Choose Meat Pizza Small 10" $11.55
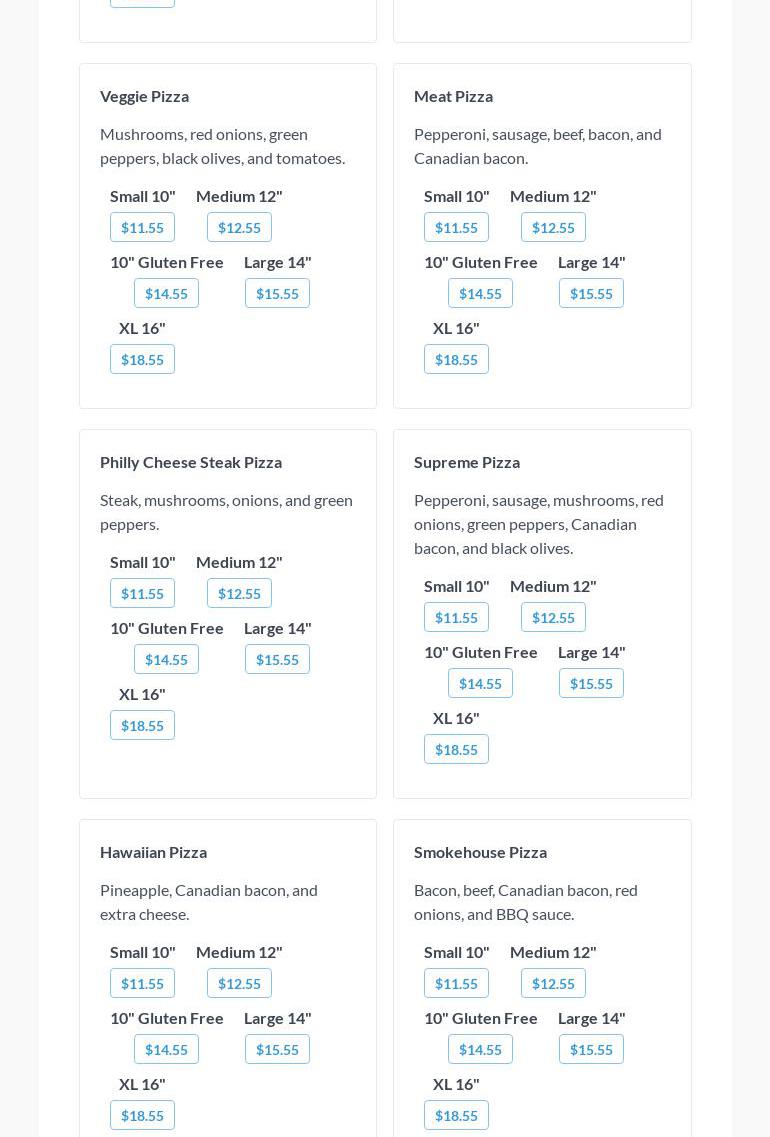770x1137 pixels. click(x=456, y=227)
